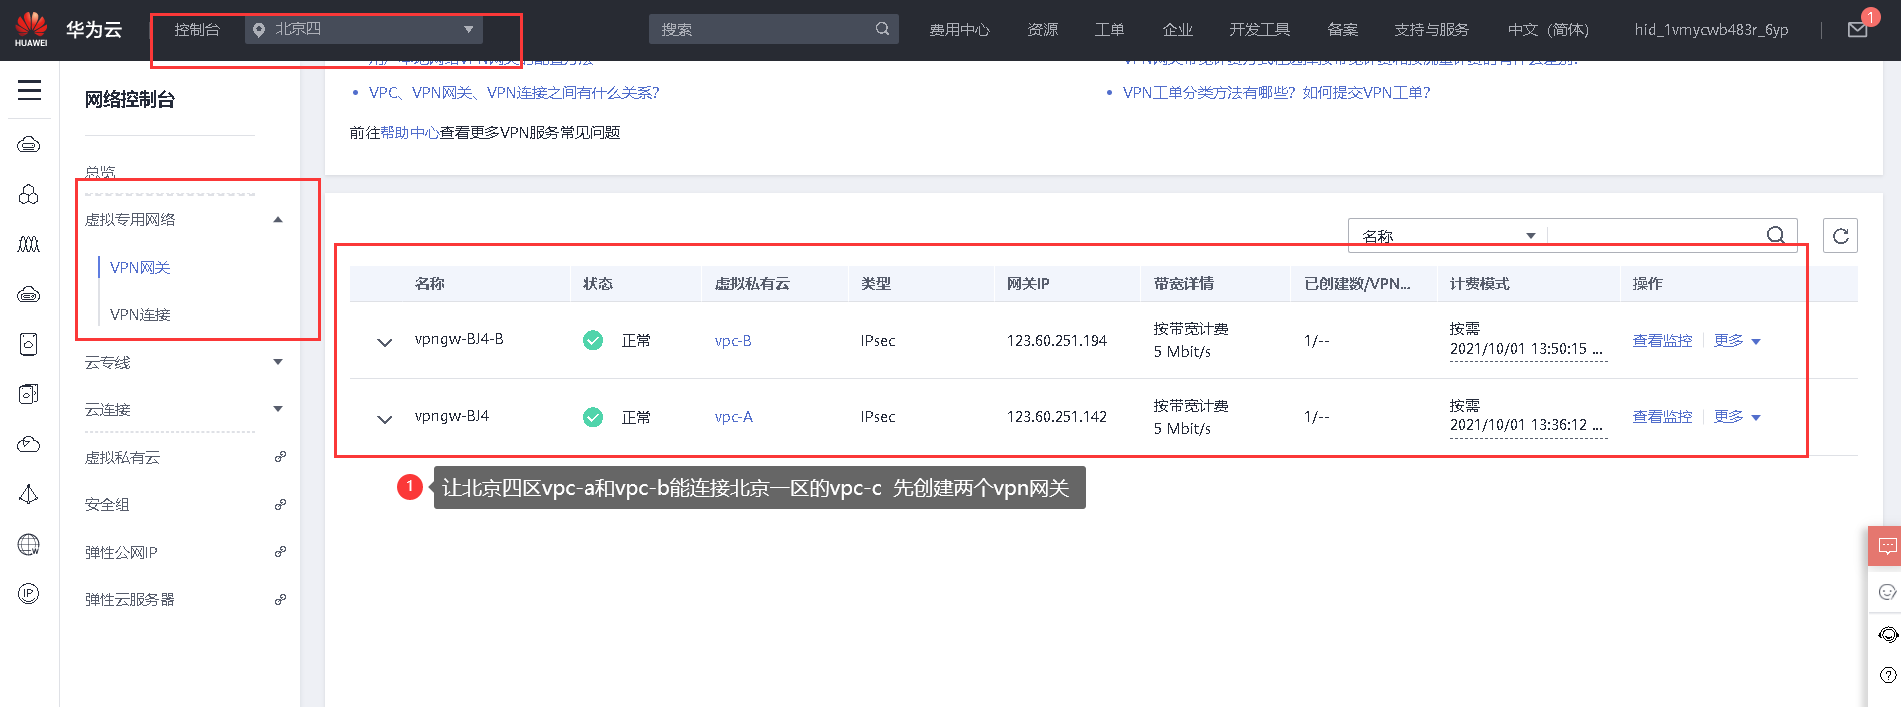Click link icon beside 虚拟私有云
Image resolution: width=1901 pixels, height=707 pixels.
click(280, 457)
